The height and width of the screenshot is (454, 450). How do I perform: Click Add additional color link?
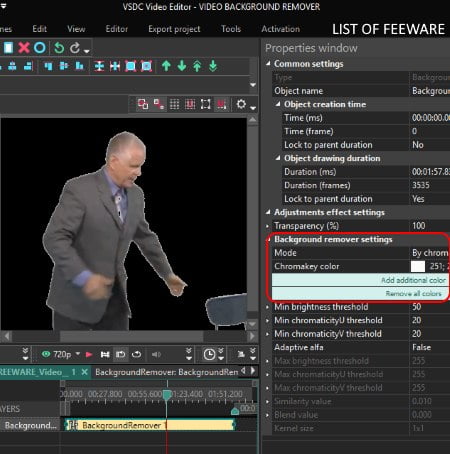click(x=413, y=280)
